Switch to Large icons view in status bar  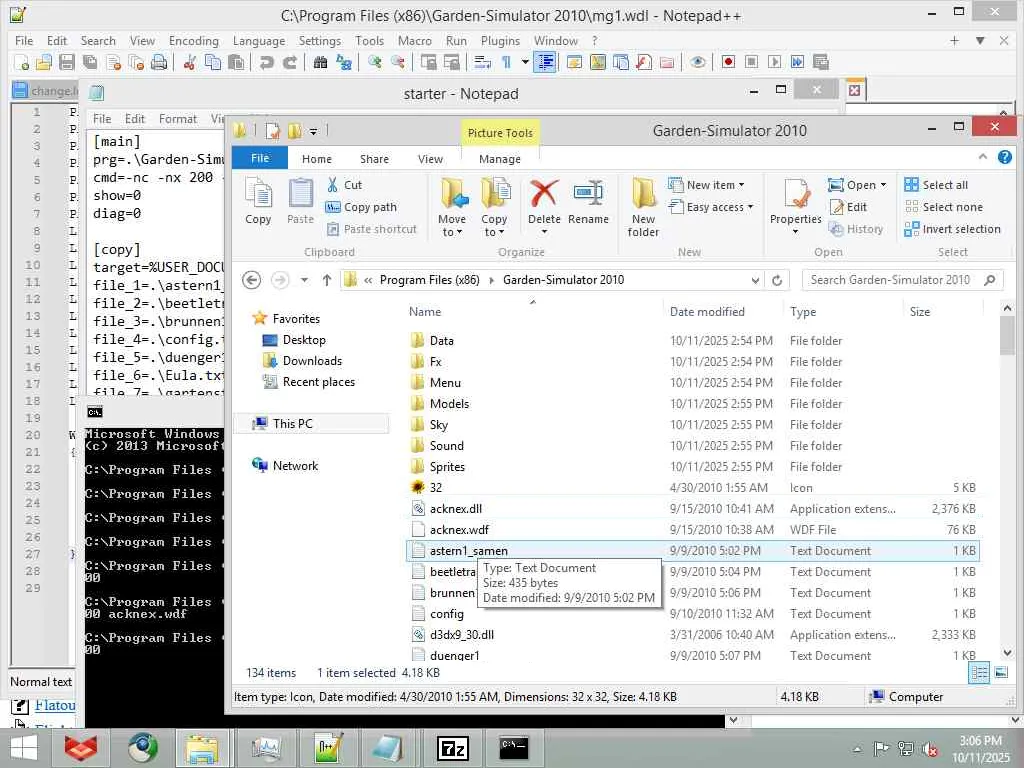[1000, 672]
